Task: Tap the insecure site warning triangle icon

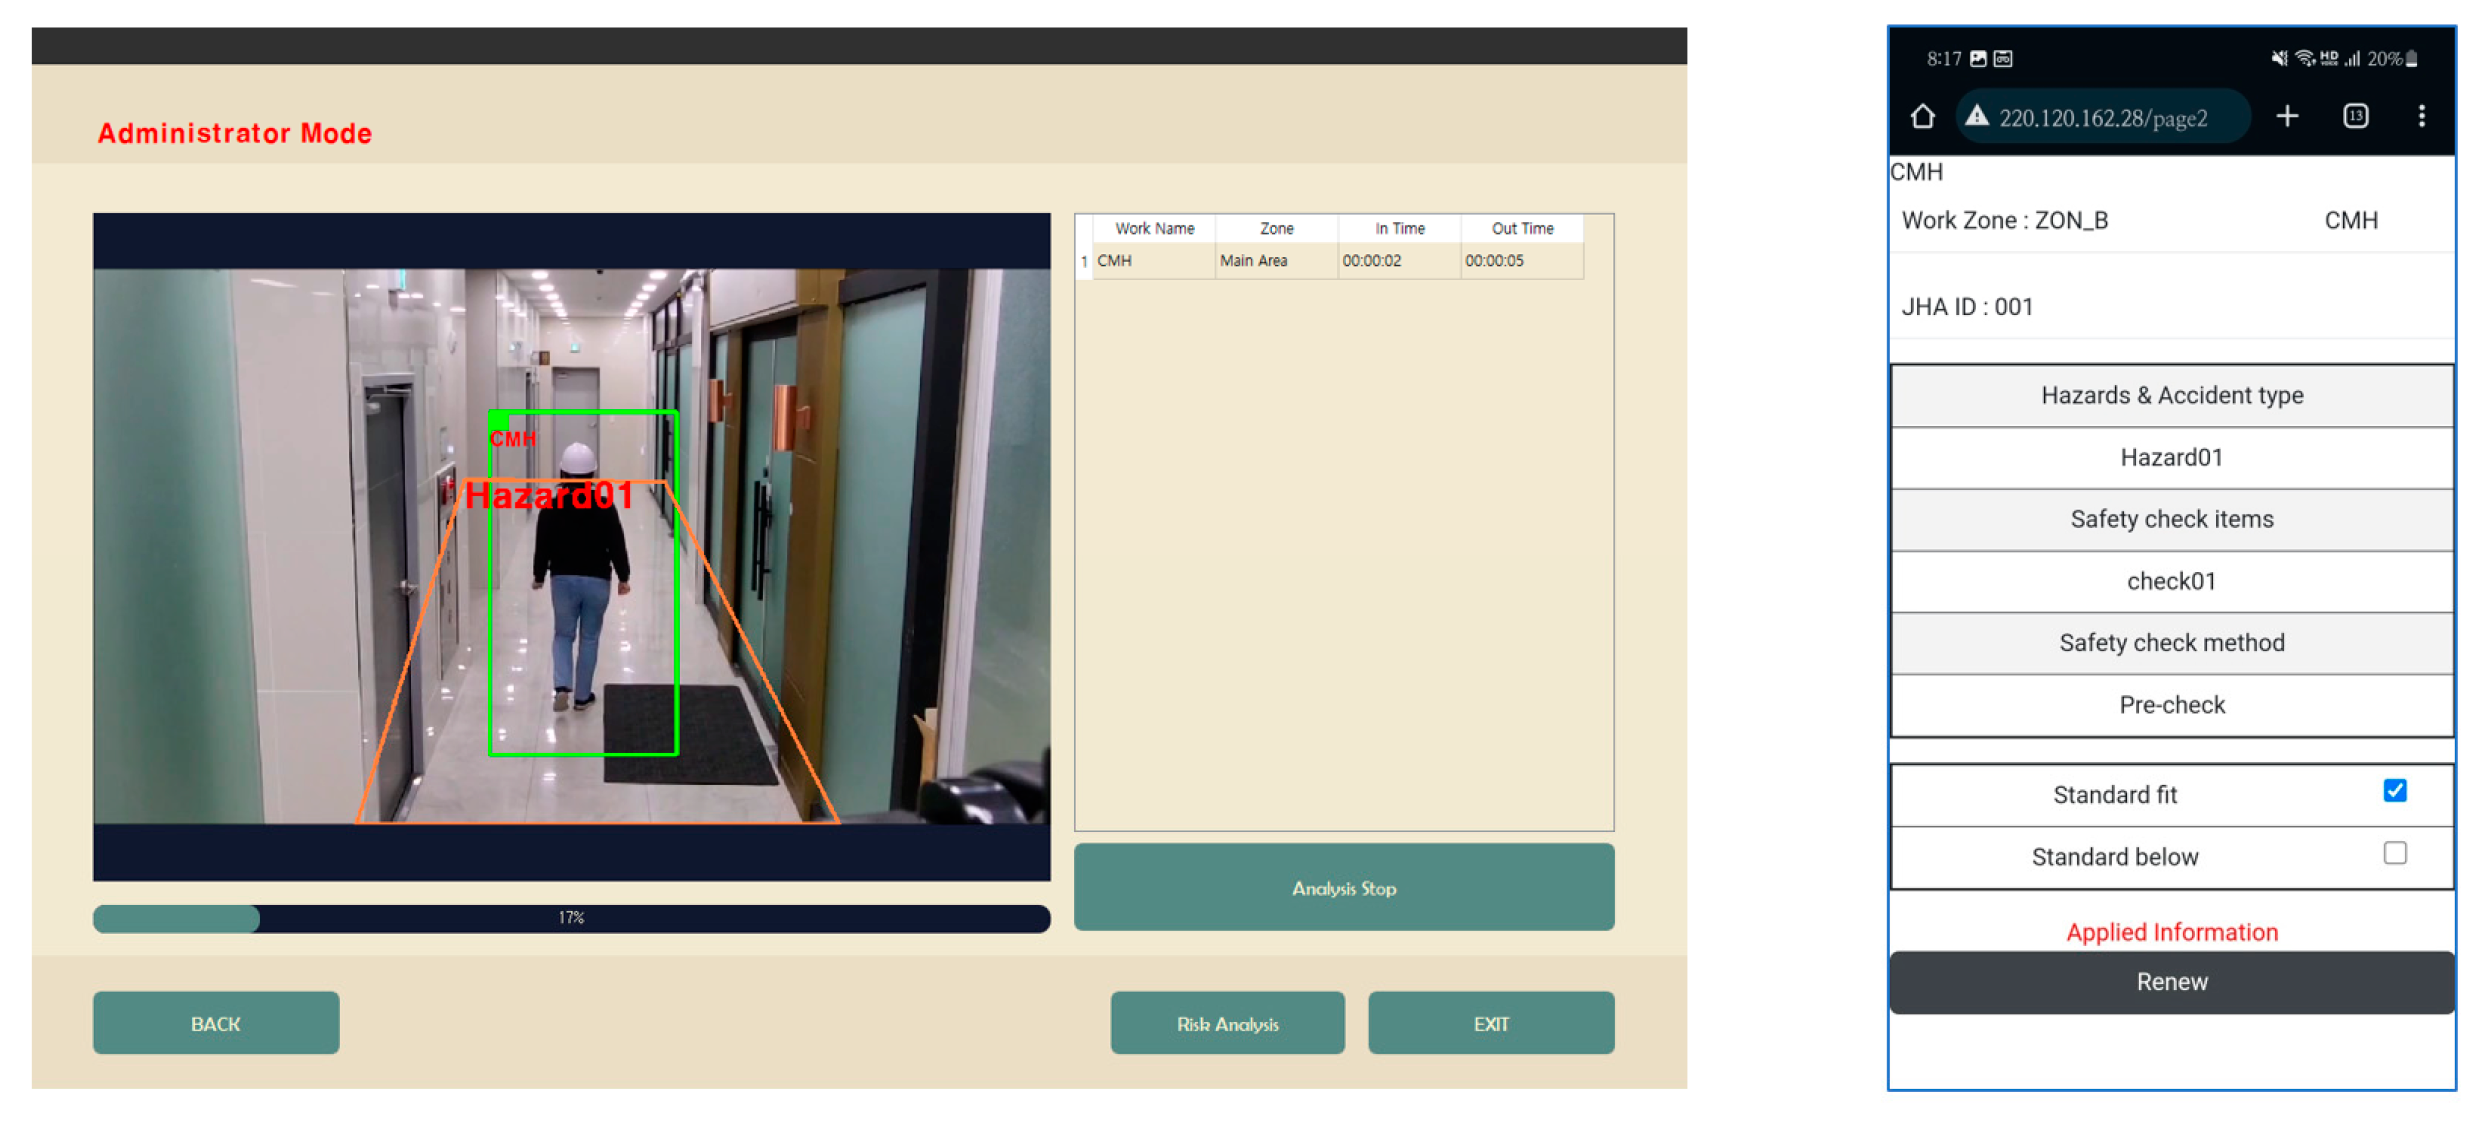Action: pyautogui.click(x=1976, y=117)
